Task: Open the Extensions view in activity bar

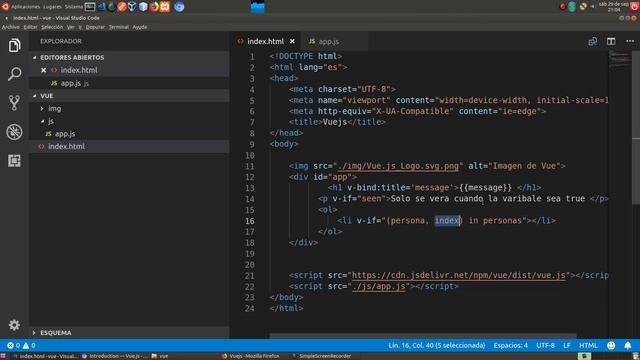Action: pos(14,160)
